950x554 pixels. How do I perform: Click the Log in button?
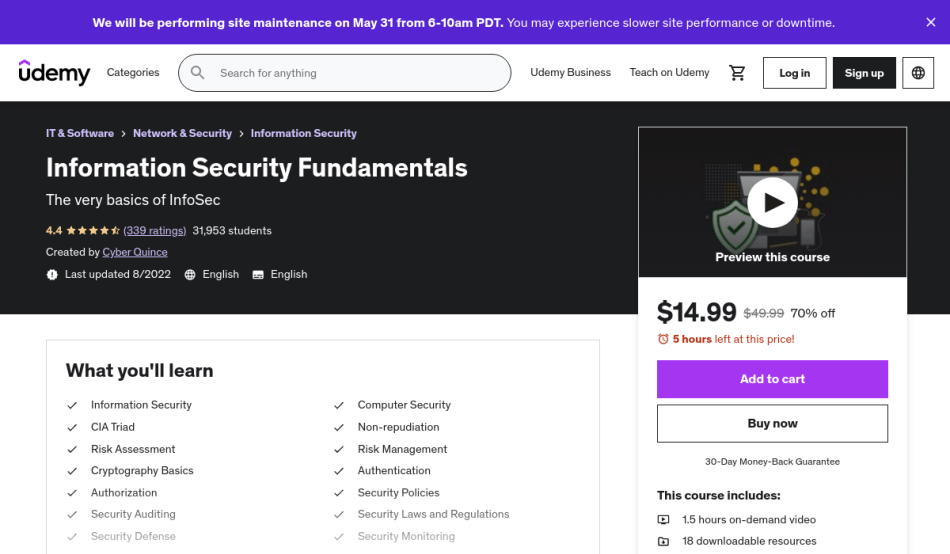(x=794, y=73)
